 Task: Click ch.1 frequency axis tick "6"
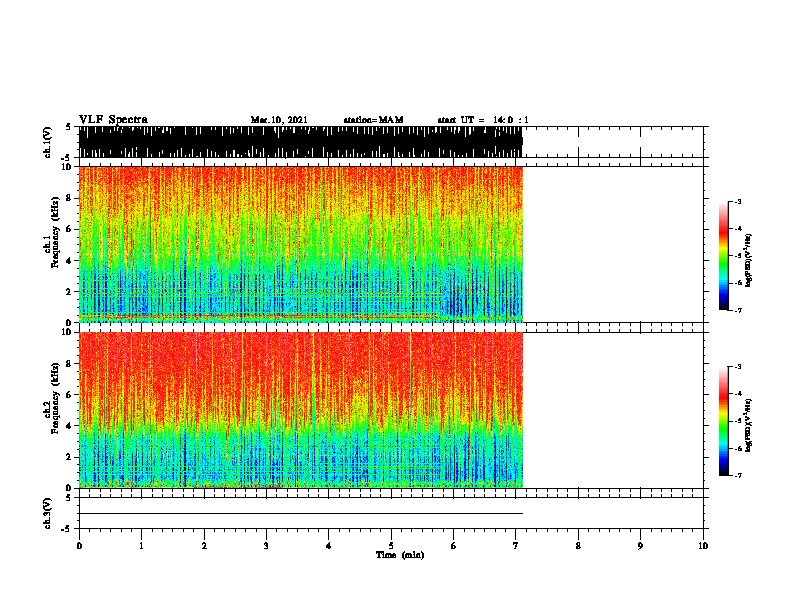click(x=69, y=229)
